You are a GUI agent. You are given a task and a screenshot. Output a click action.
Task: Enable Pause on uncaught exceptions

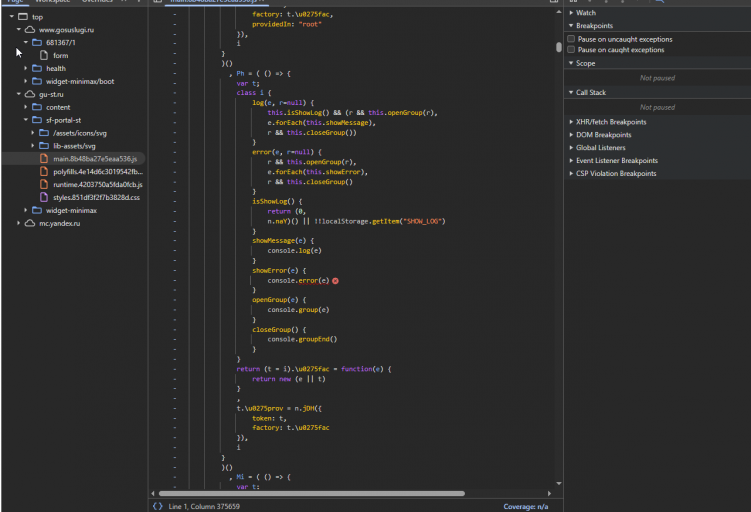(x=571, y=39)
